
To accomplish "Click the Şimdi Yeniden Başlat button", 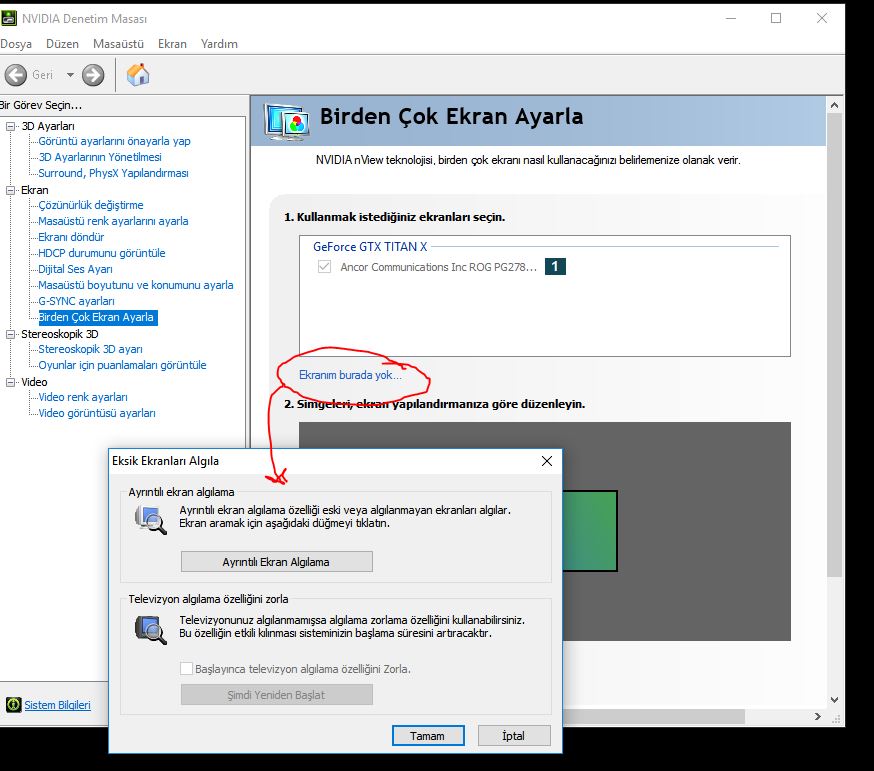I will [x=276, y=695].
